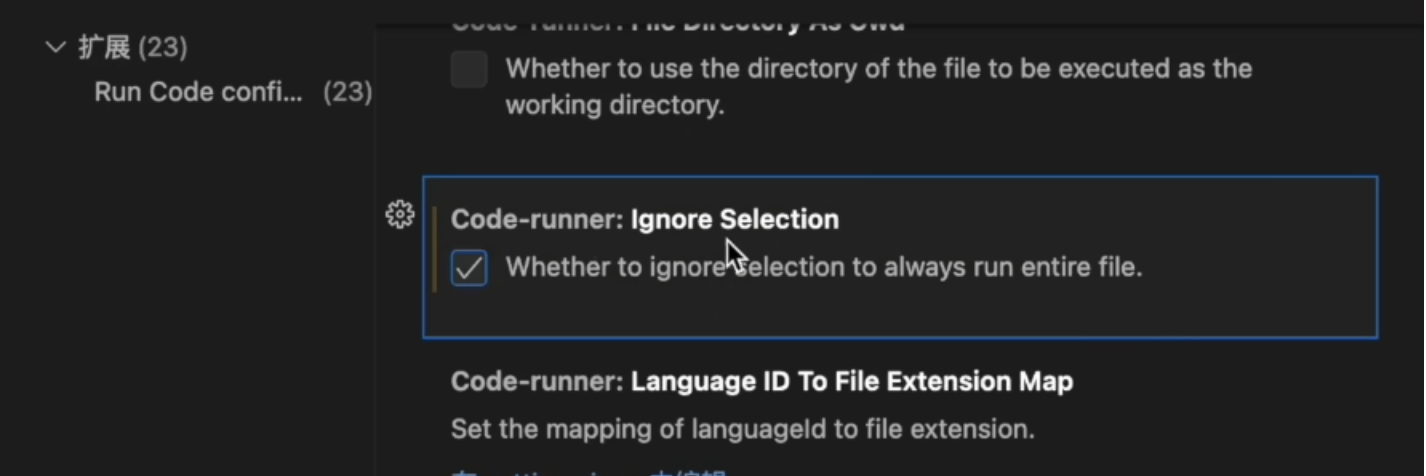Click the (23) count beside Run Code confi...

click(348, 92)
